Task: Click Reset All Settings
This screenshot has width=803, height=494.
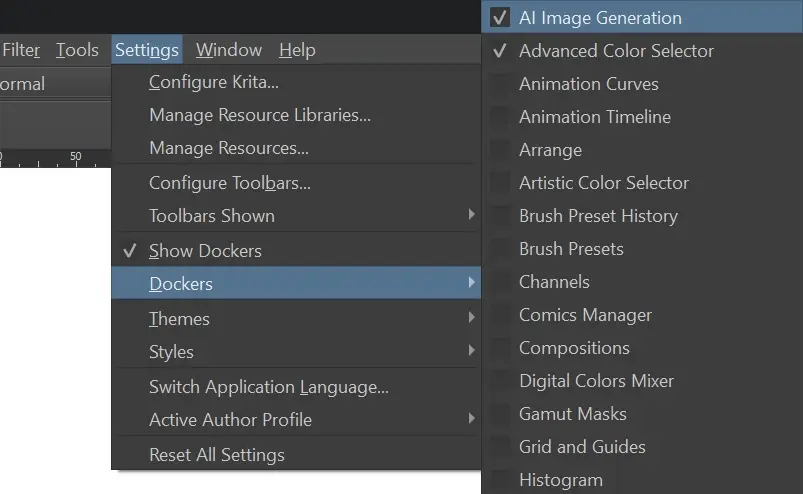Action: coord(296,455)
